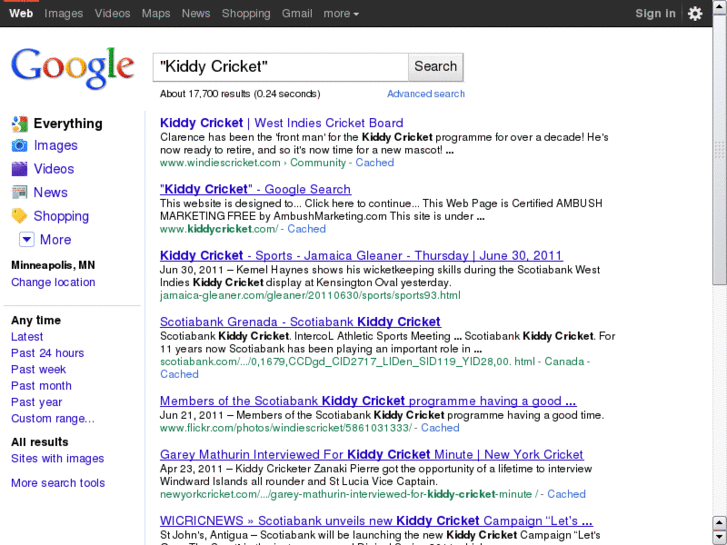The height and width of the screenshot is (545, 727).
Task: Open Members of the Scotiabank Kiddy Cricket result
Action: click(x=368, y=401)
